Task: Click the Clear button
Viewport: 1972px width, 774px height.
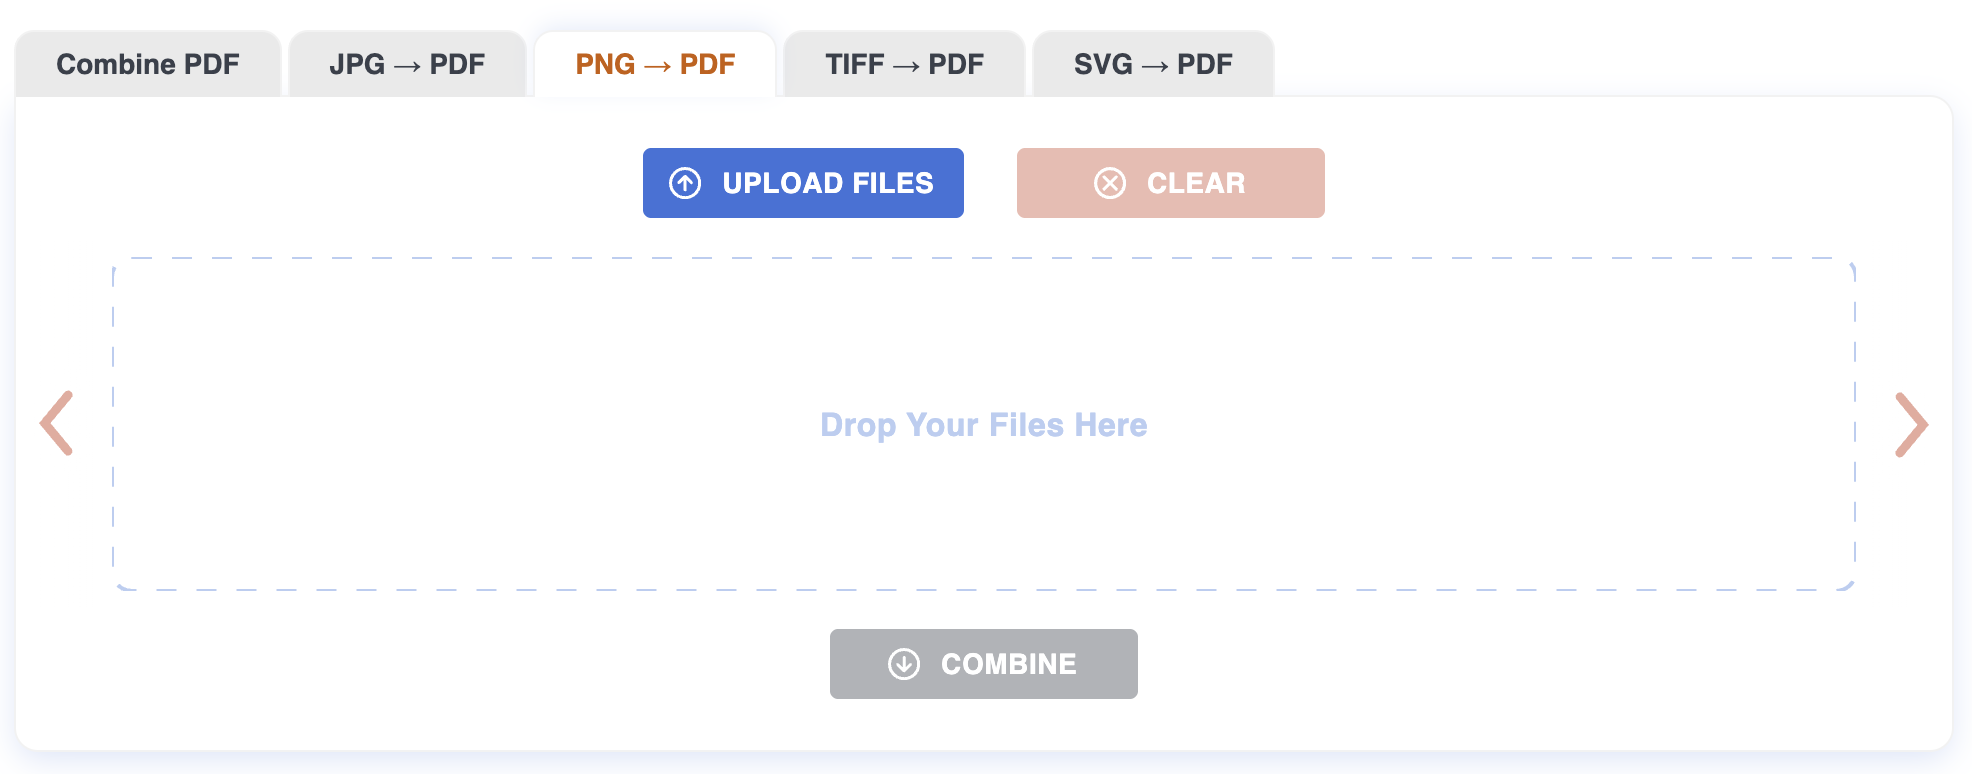Action: (1171, 183)
